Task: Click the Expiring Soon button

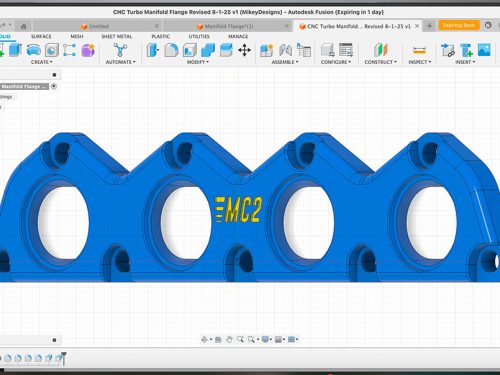Action: [x=459, y=25]
